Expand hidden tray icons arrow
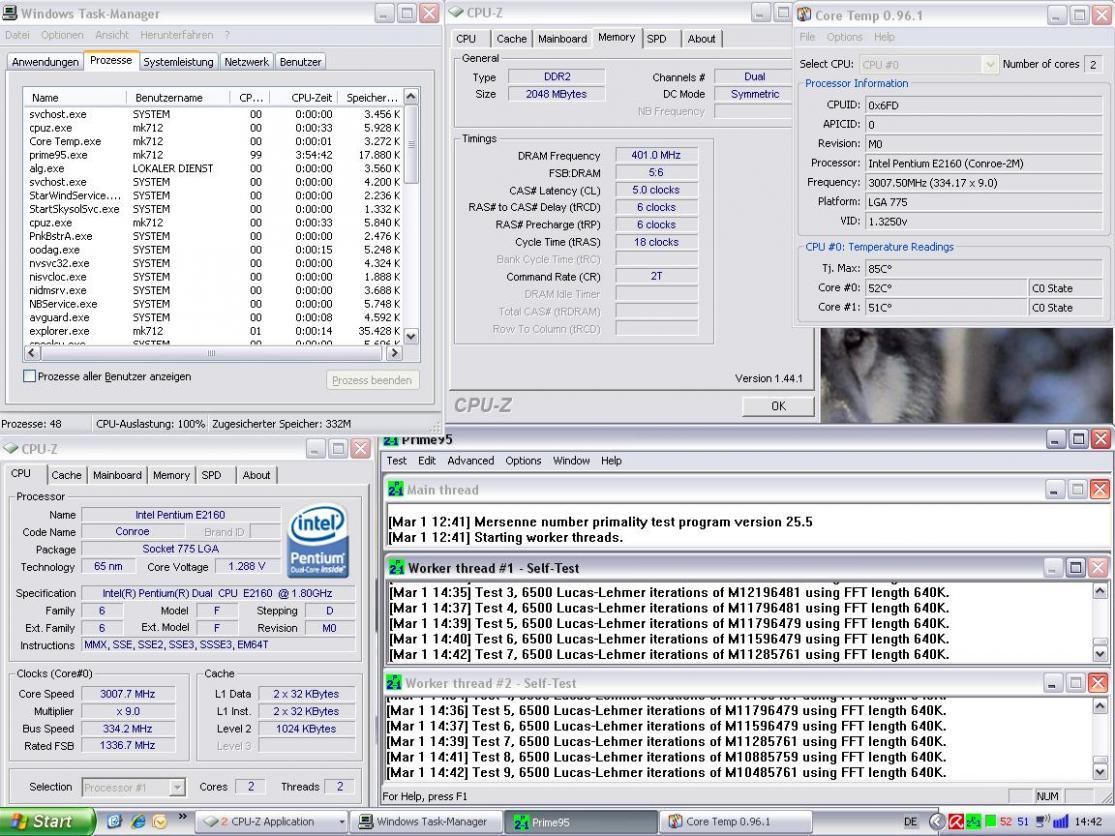The image size is (1115, 836). pos(937,822)
